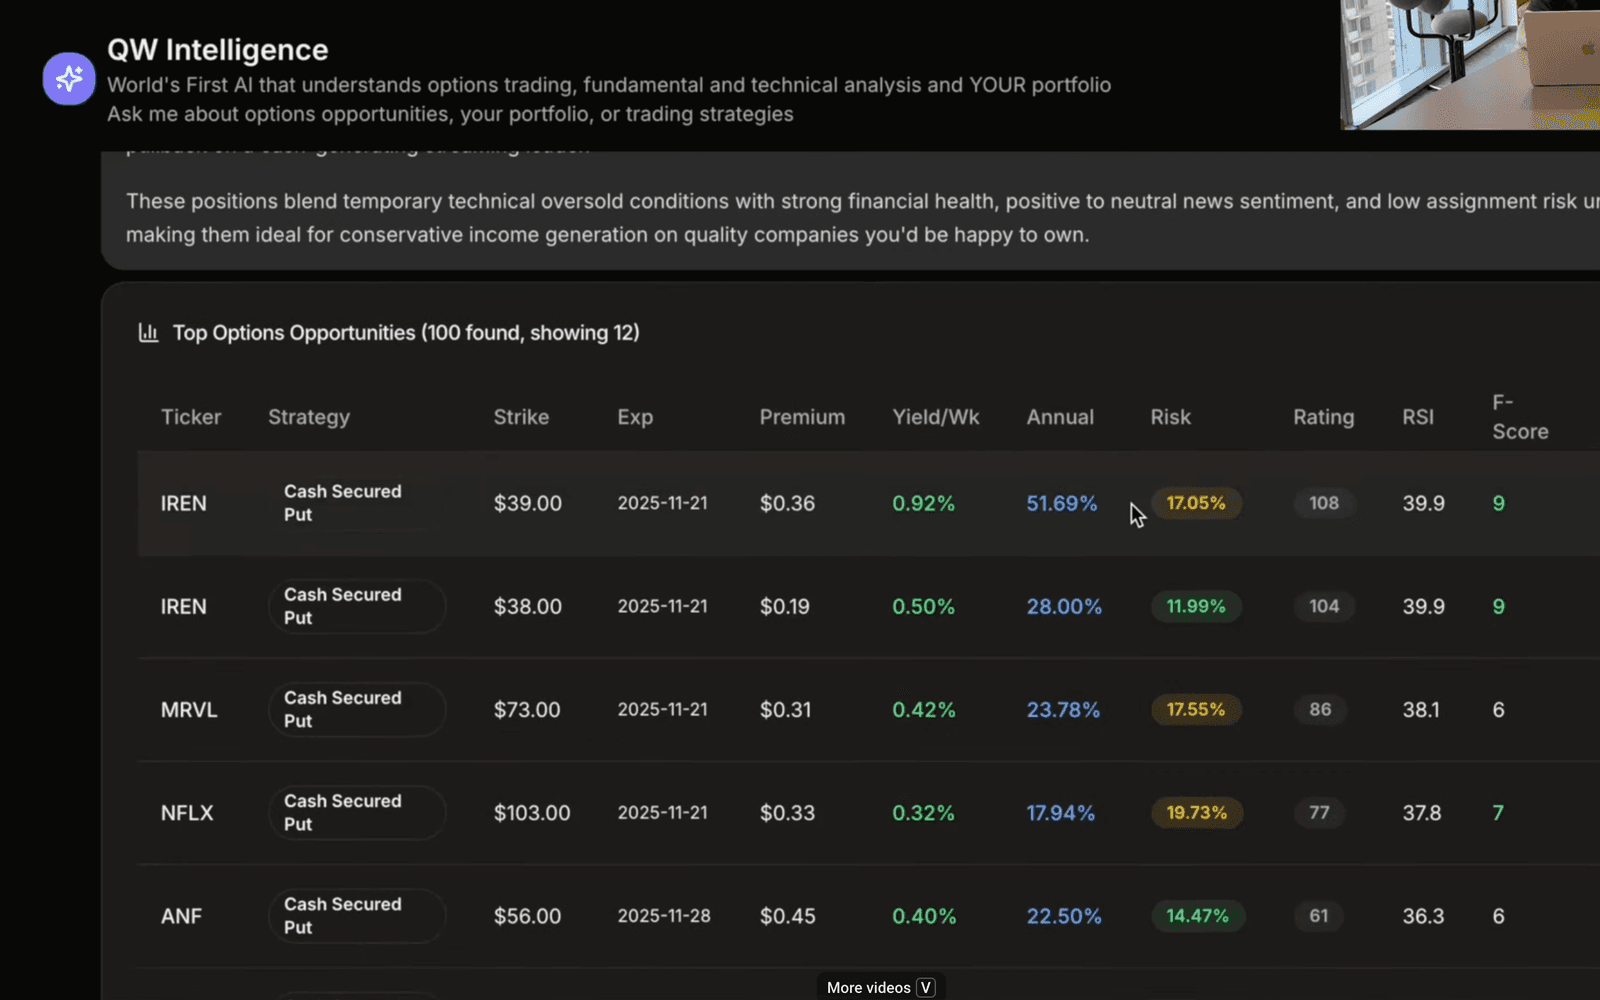This screenshot has height=1000, width=1600.
Task: Click Cash Secured Put badge for IREN $38.00
Action: [357, 607]
